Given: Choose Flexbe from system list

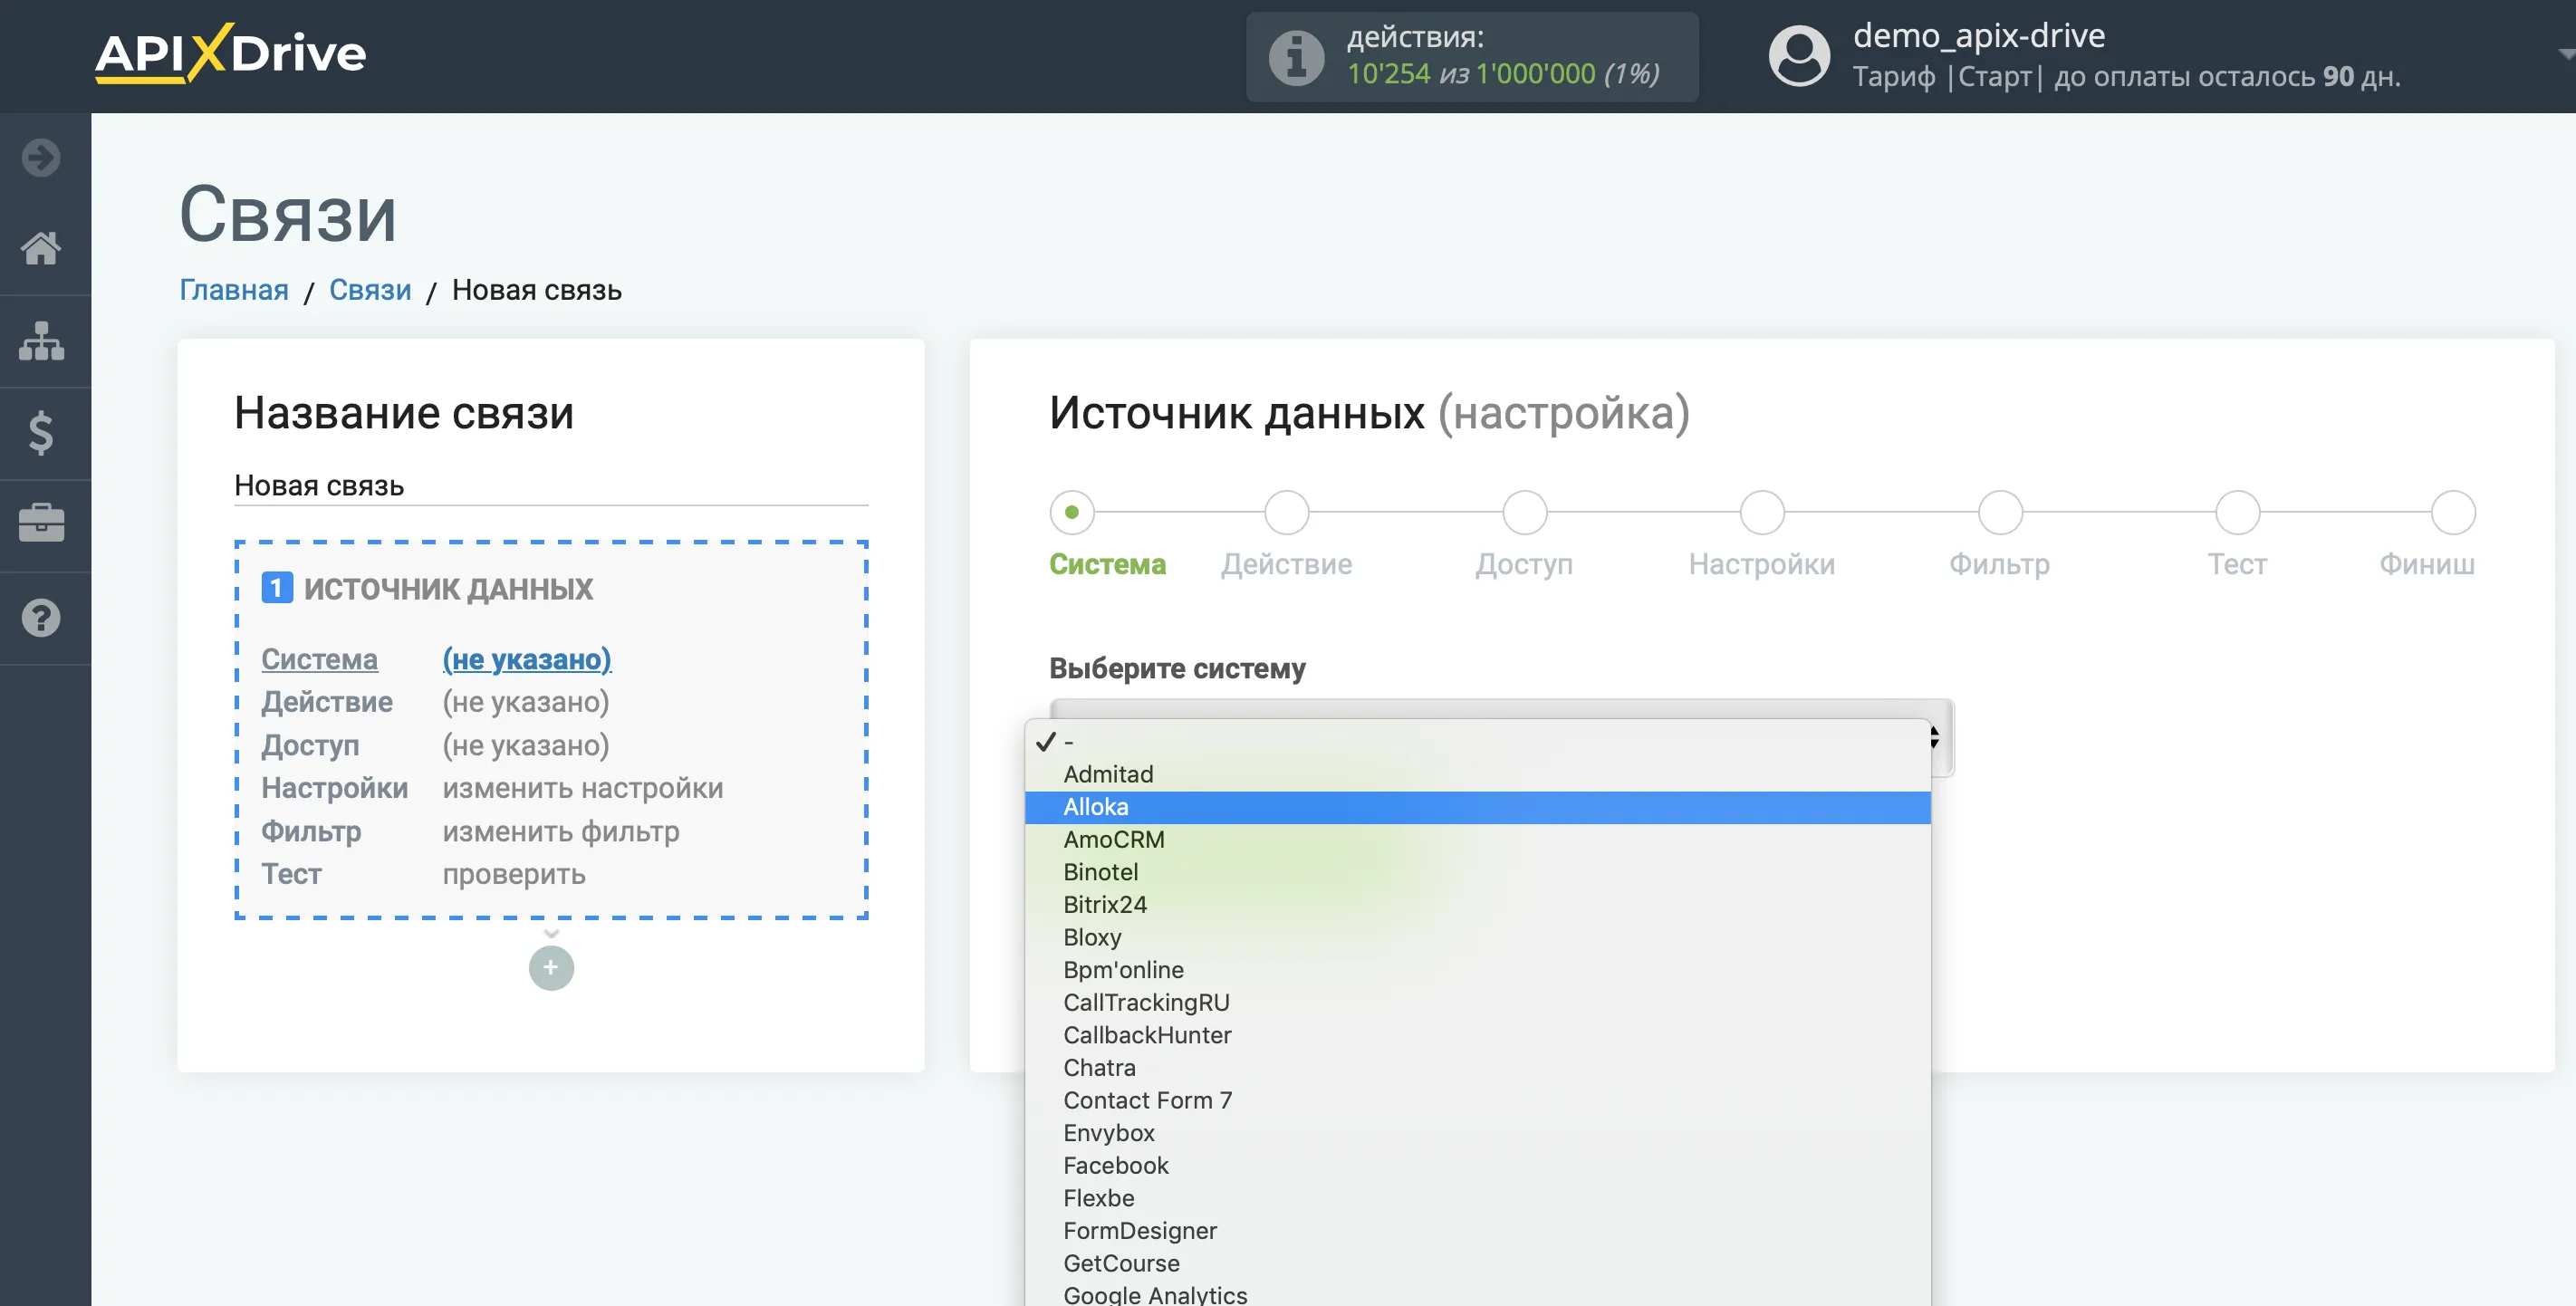Looking at the screenshot, I should [x=1477, y=1198].
